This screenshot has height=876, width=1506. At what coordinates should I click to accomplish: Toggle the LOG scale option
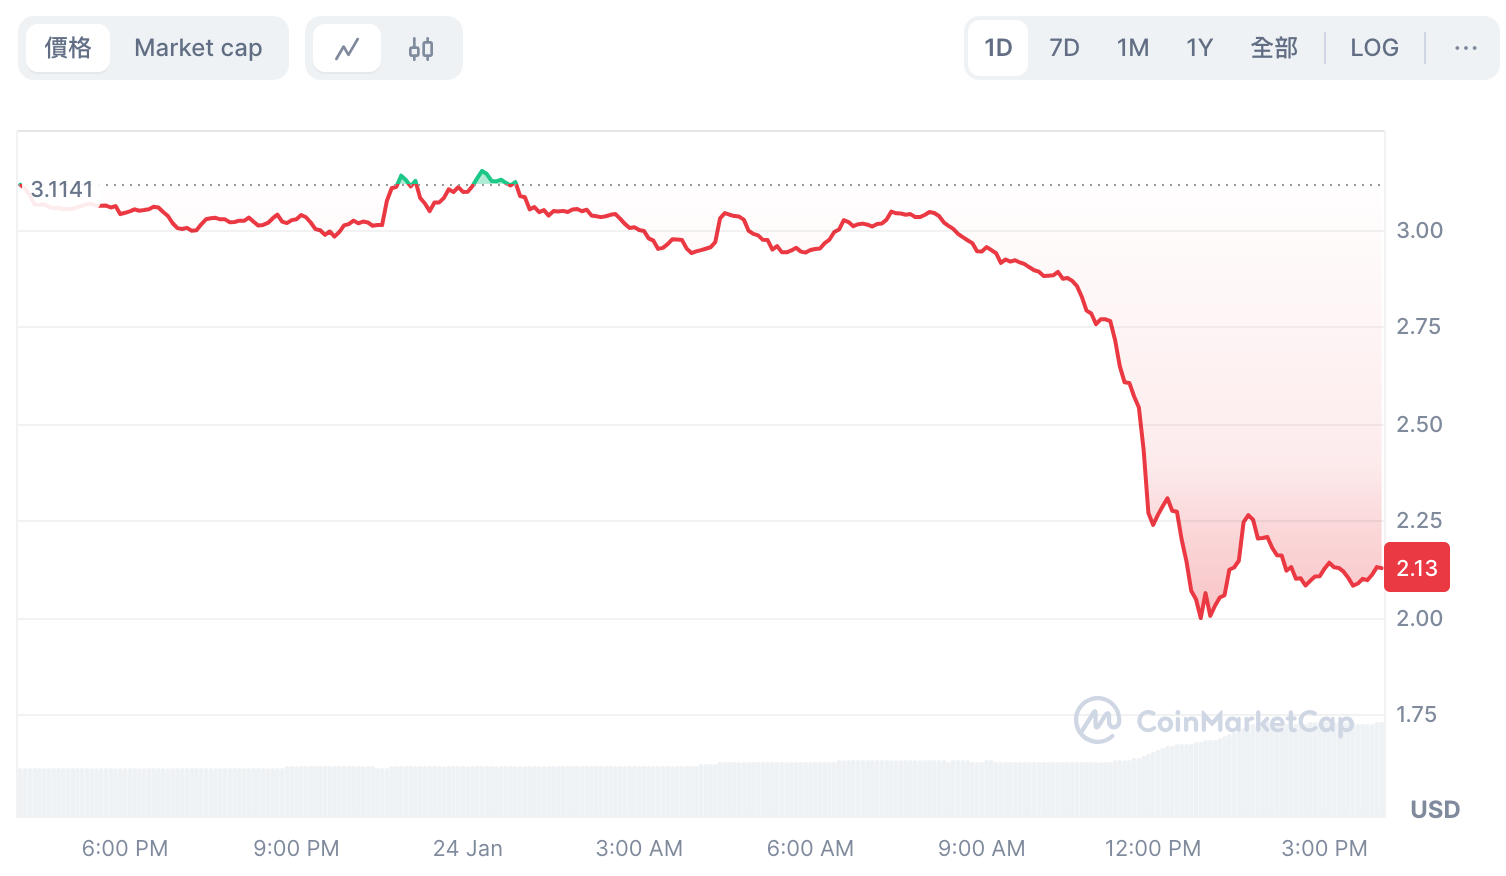click(x=1374, y=47)
